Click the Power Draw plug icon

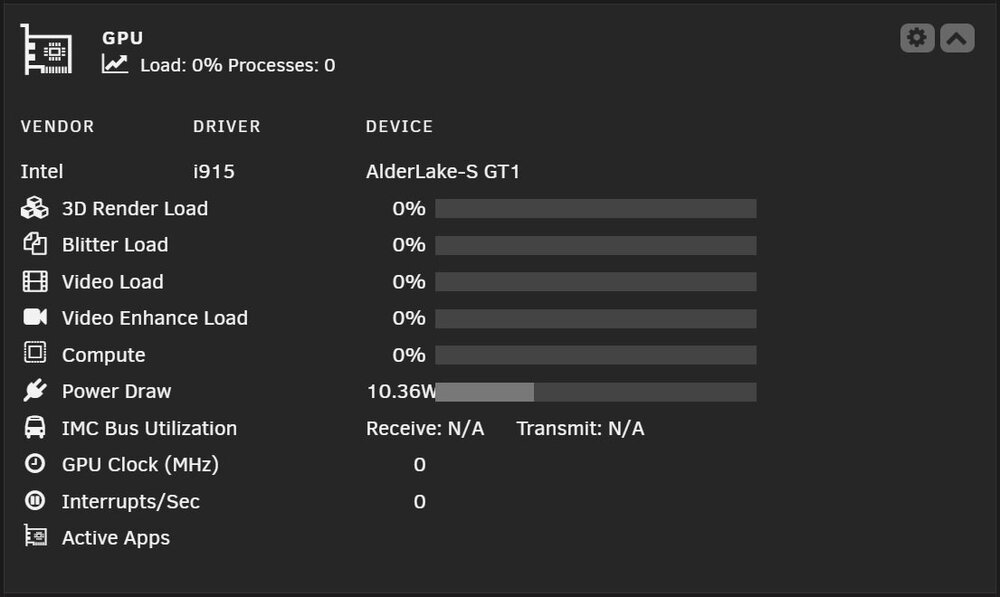tap(35, 390)
